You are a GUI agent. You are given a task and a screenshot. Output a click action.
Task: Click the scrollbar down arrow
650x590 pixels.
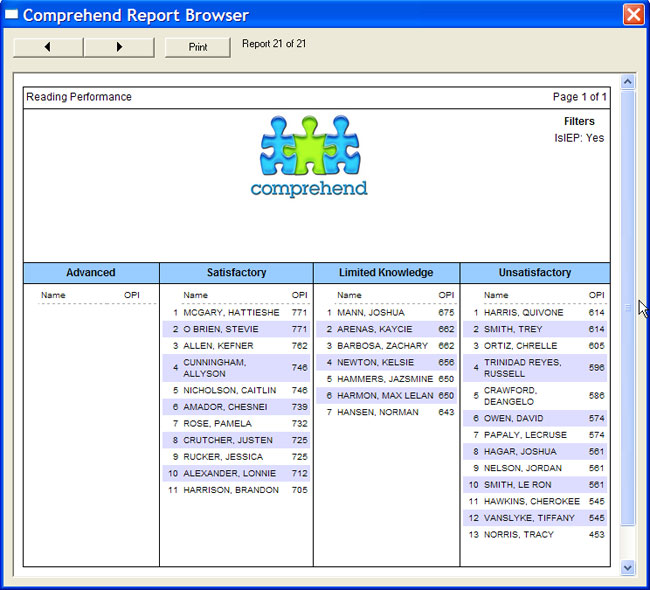point(628,567)
